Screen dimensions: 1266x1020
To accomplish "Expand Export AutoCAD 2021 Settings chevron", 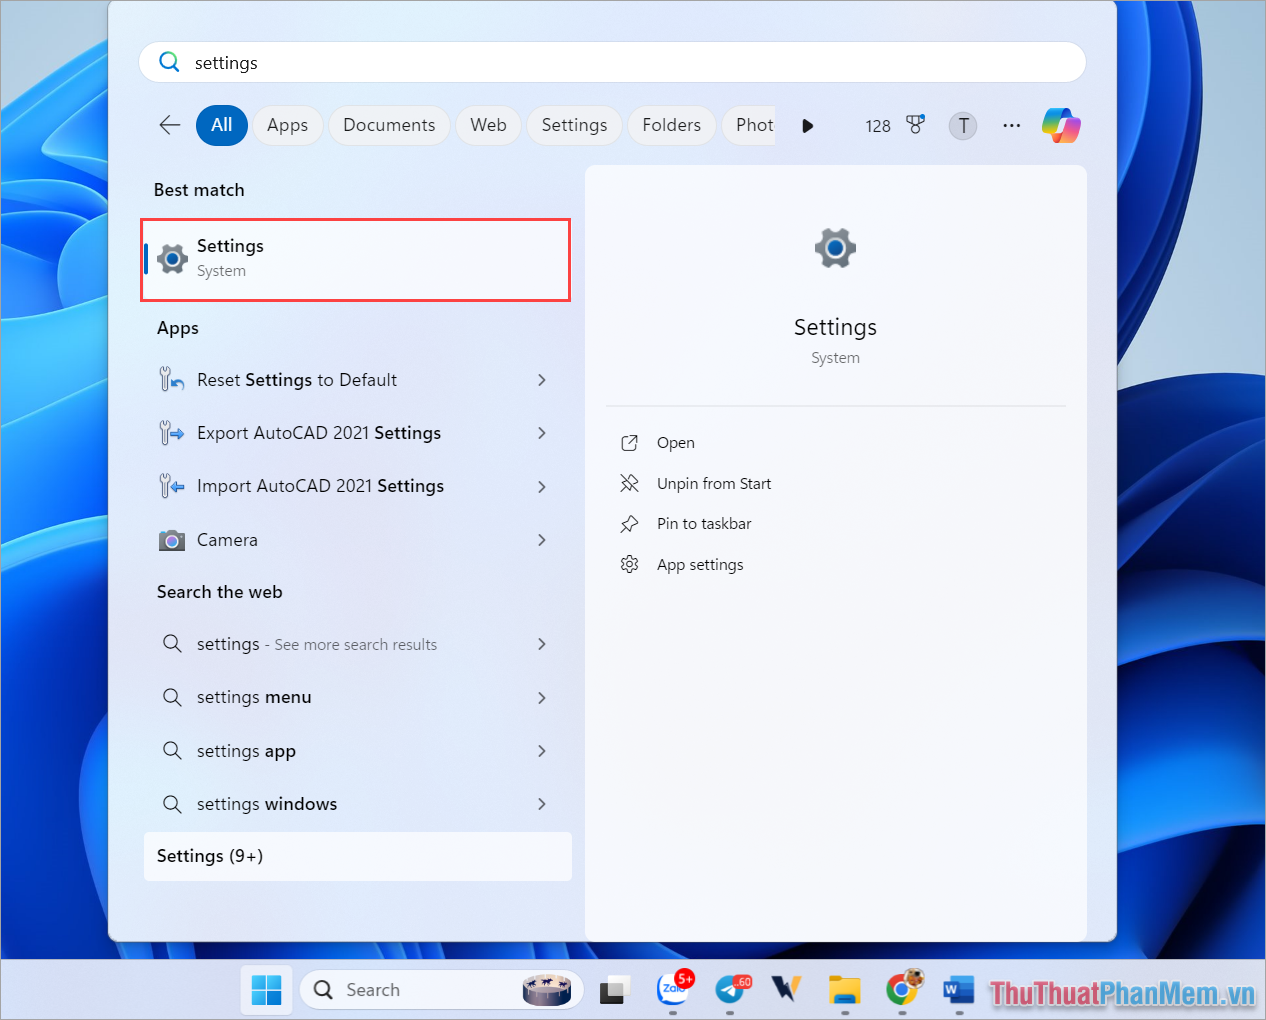I will (x=542, y=433).
